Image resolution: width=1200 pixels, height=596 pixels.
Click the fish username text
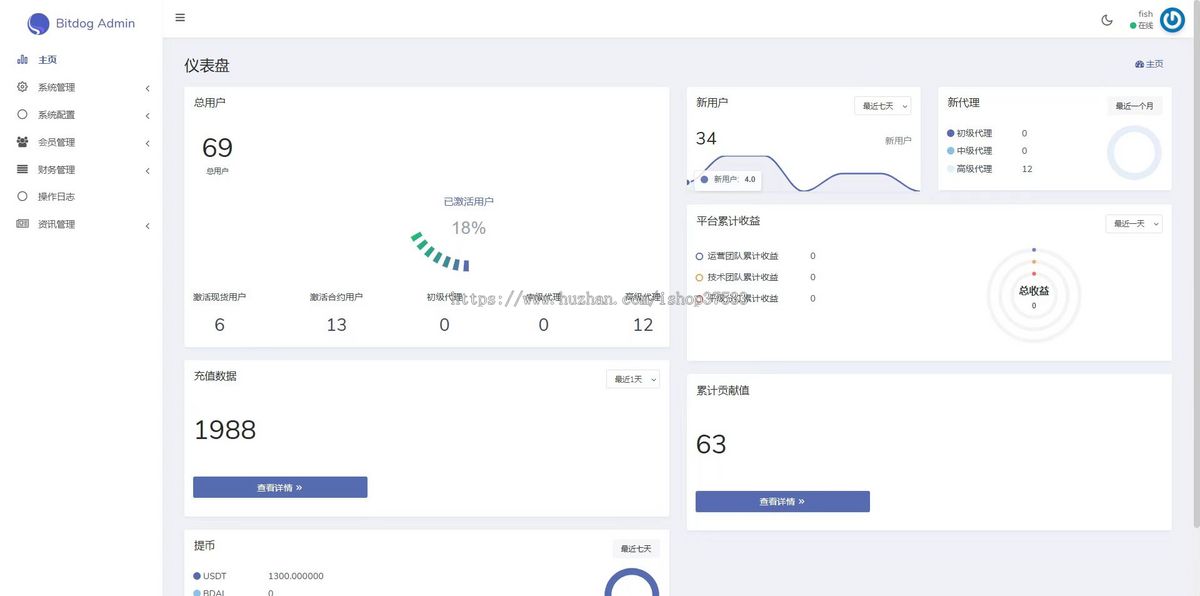pos(1146,14)
